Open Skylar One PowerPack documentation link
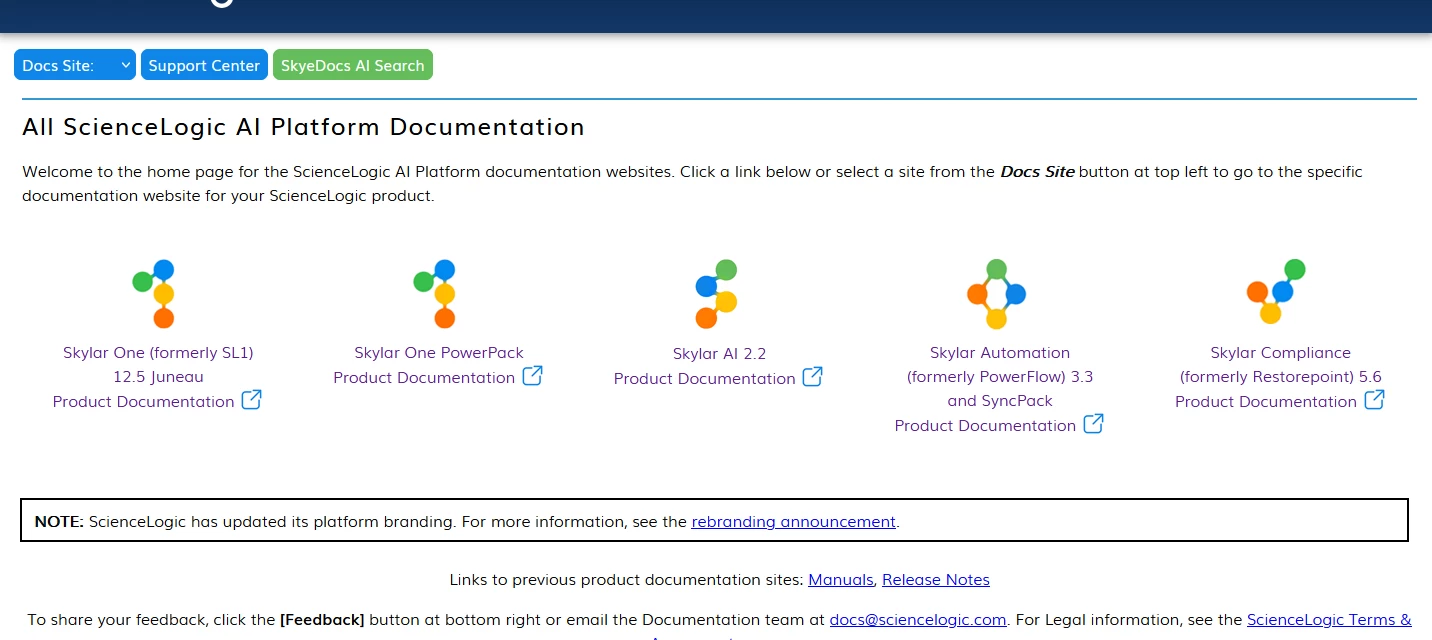Image resolution: width=1432 pixels, height=640 pixels. coord(438,365)
